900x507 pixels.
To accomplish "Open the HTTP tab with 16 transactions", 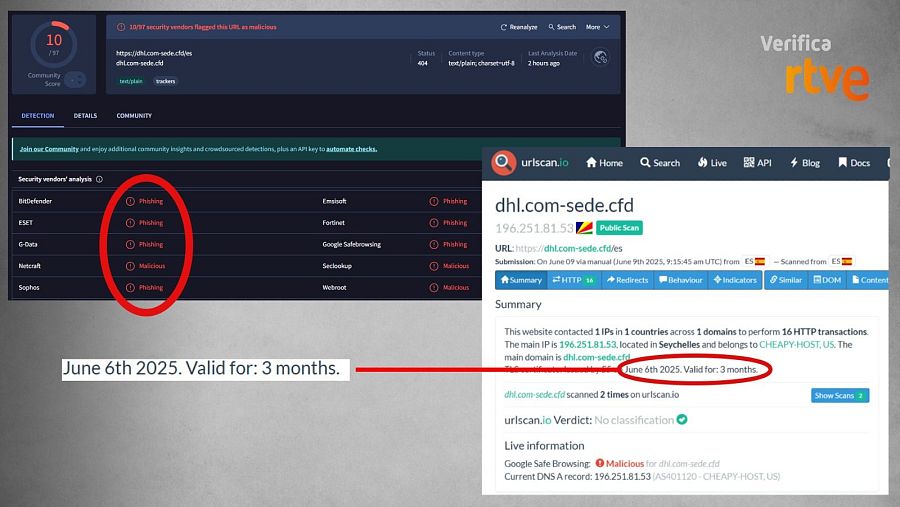I will [573, 280].
